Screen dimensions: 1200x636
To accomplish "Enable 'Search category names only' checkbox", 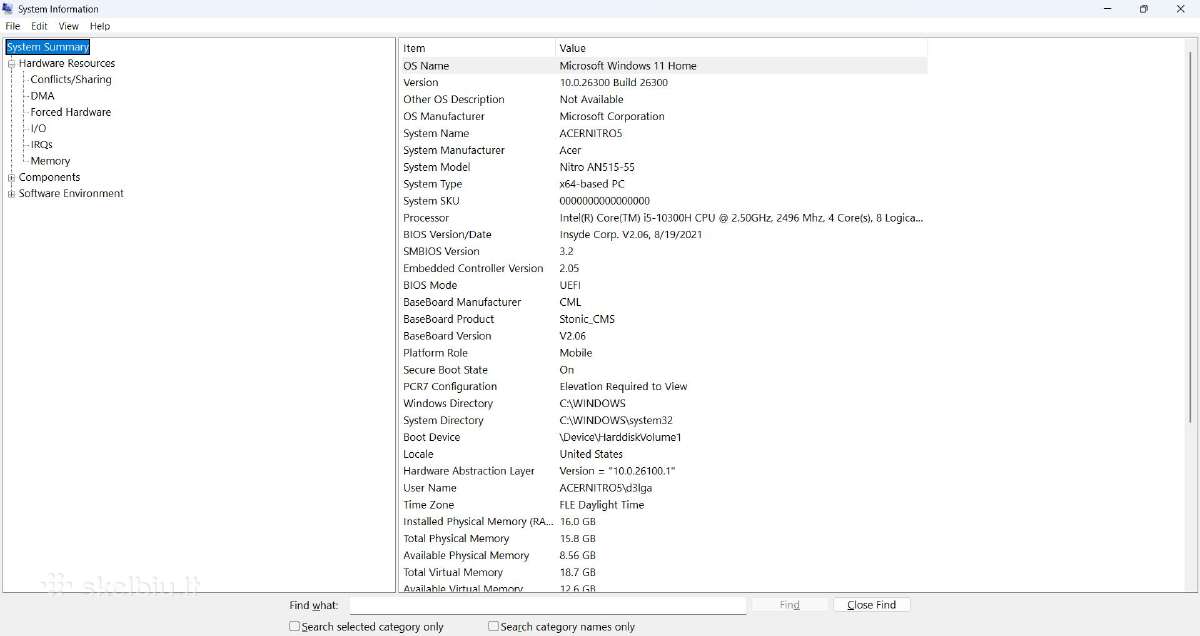I will tap(494, 626).
